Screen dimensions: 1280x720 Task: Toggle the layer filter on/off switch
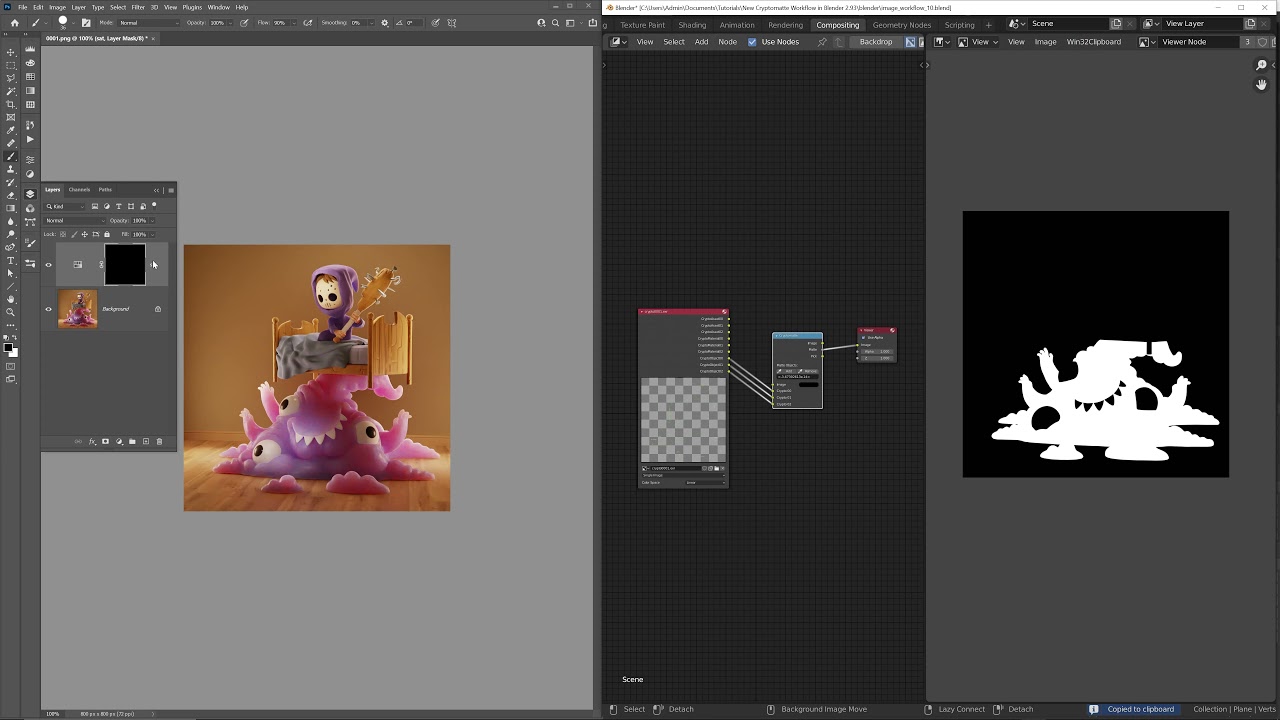tap(154, 205)
